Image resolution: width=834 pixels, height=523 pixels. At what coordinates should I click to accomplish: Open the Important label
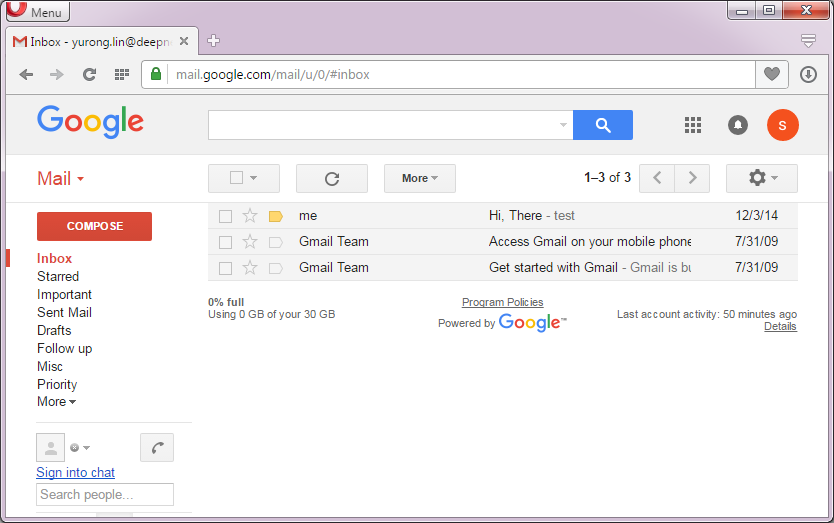64,295
